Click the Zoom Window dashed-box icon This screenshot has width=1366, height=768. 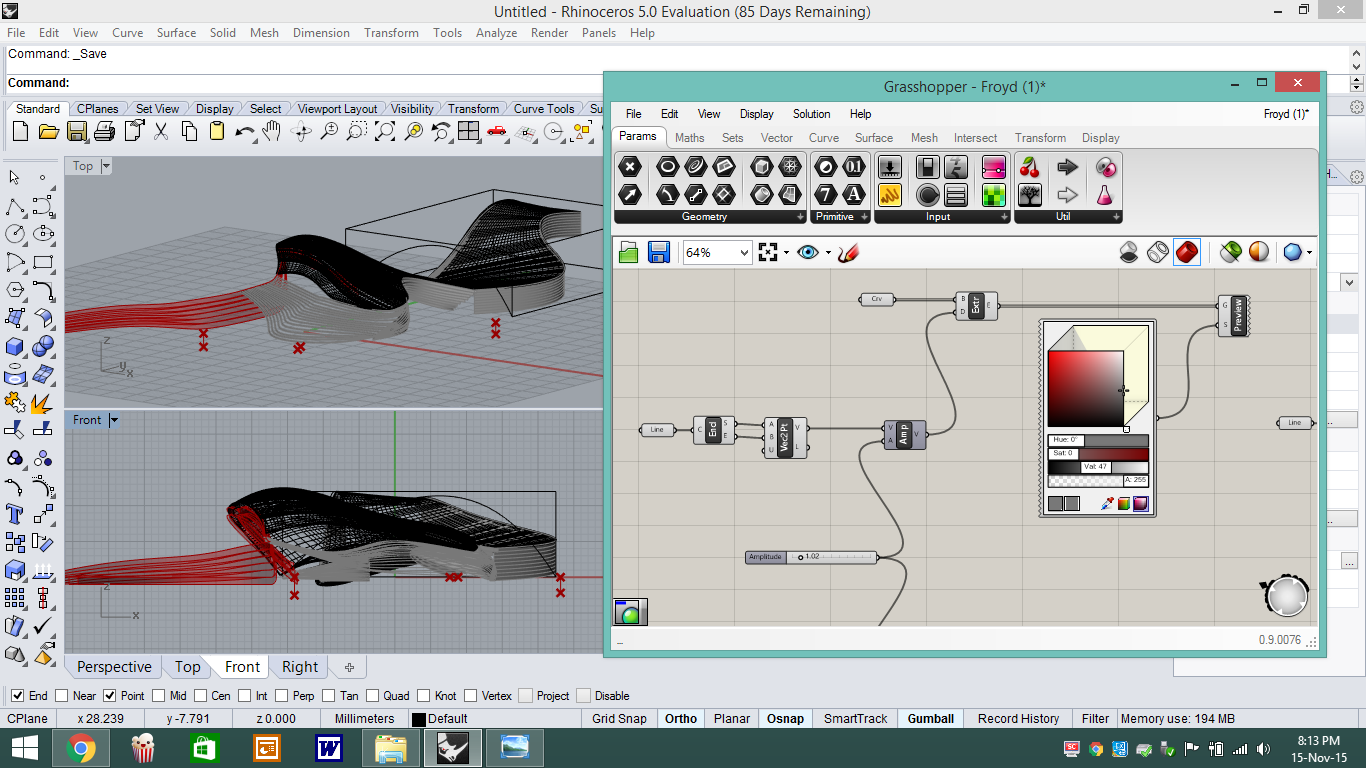[x=357, y=132]
